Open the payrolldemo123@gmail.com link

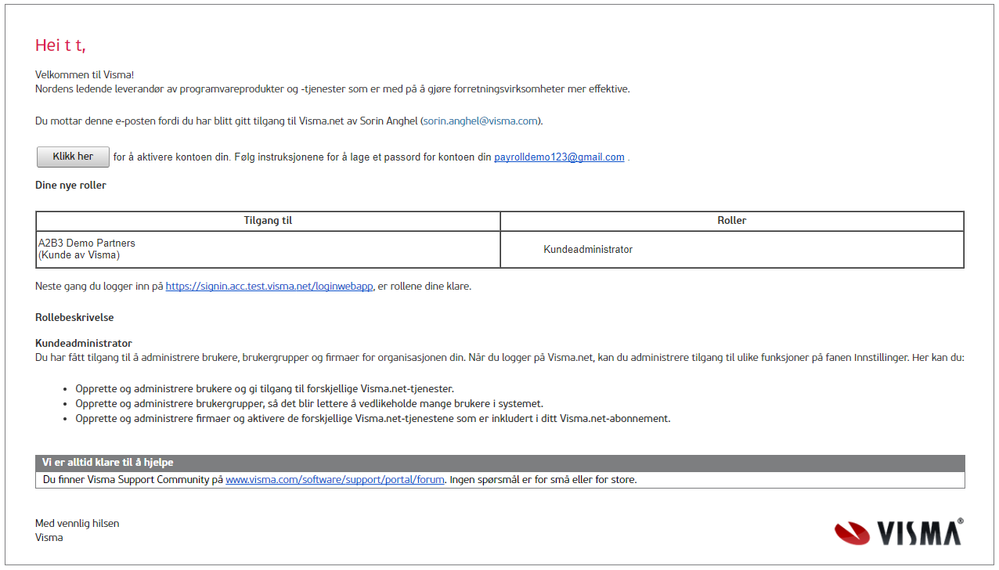559,157
